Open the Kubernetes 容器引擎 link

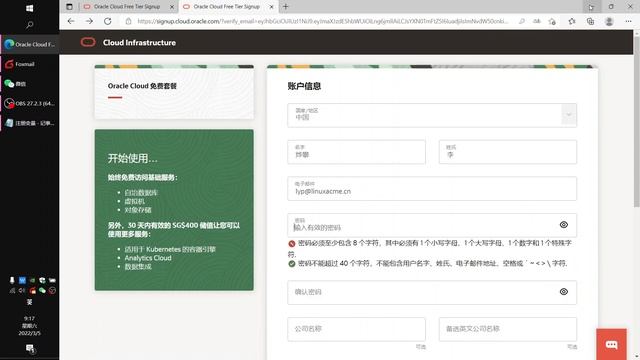[x=170, y=249]
